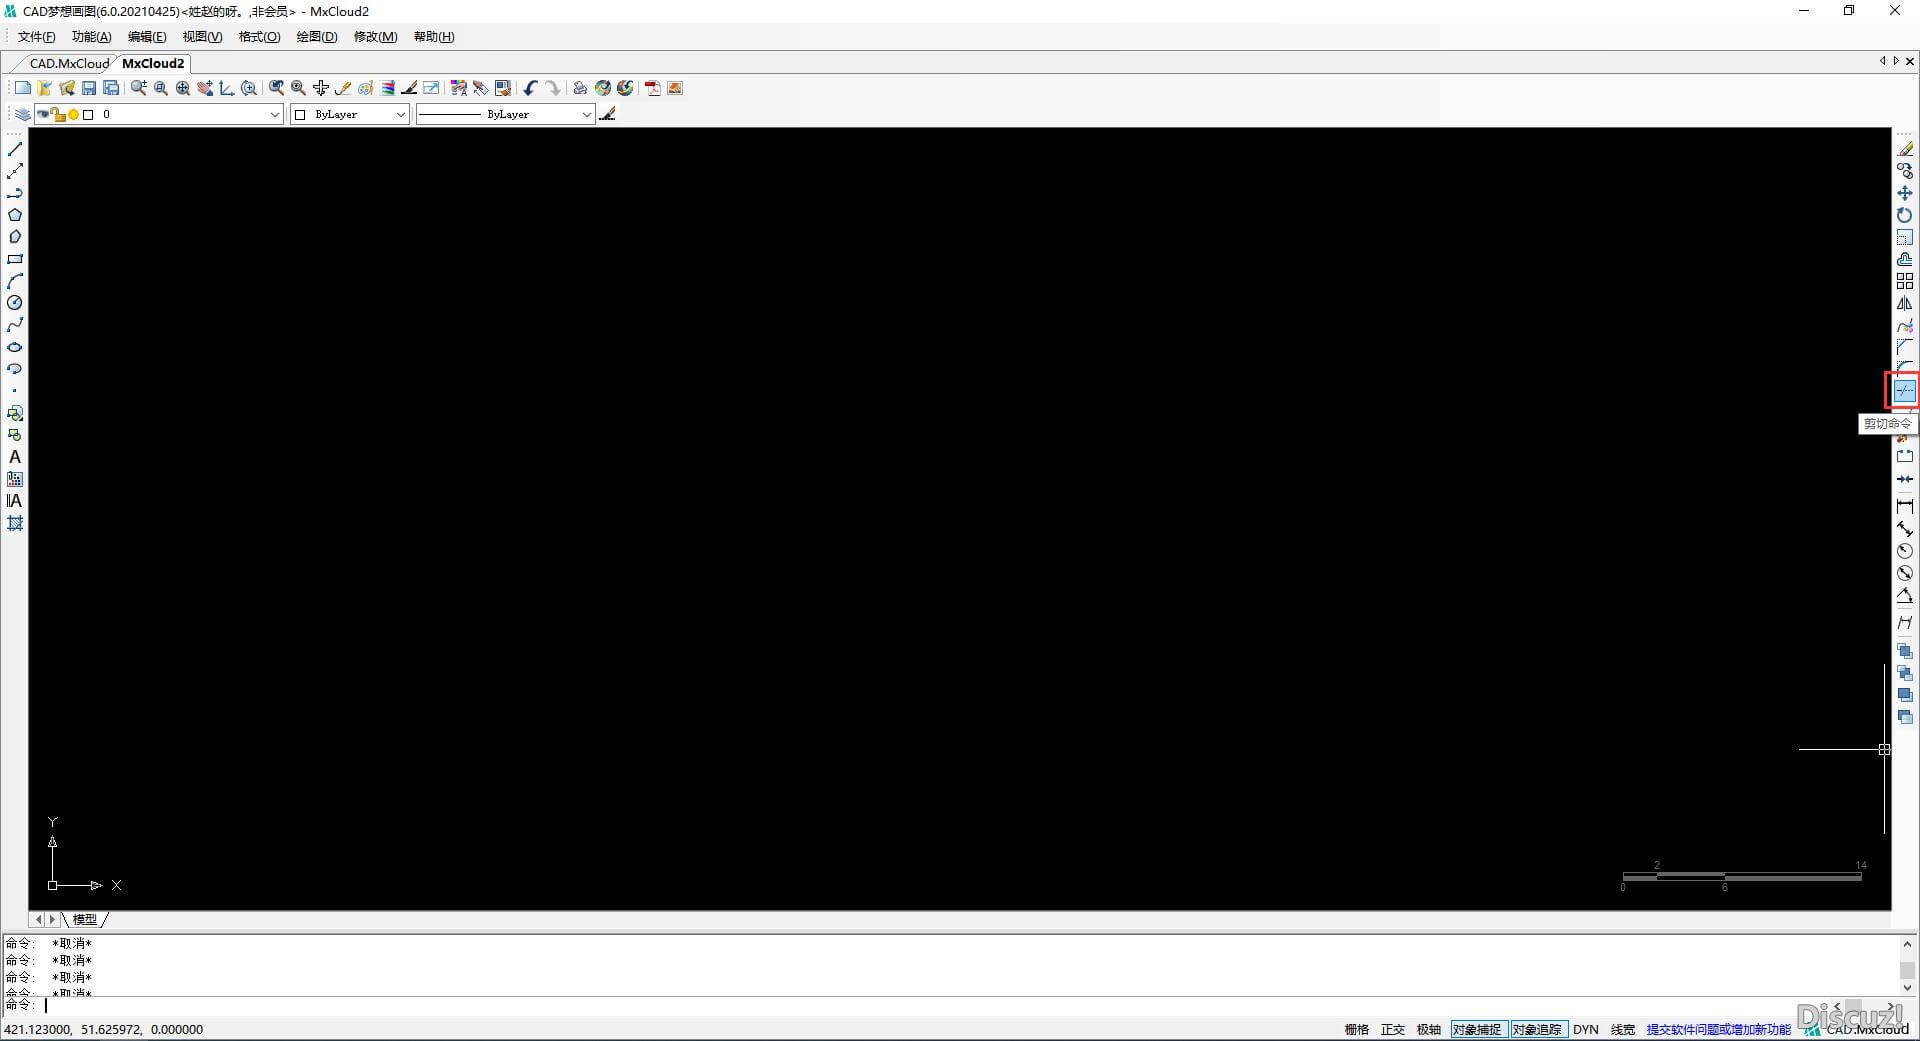Click the Print icon in toolbar
The image size is (1920, 1041).
click(580, 88)
